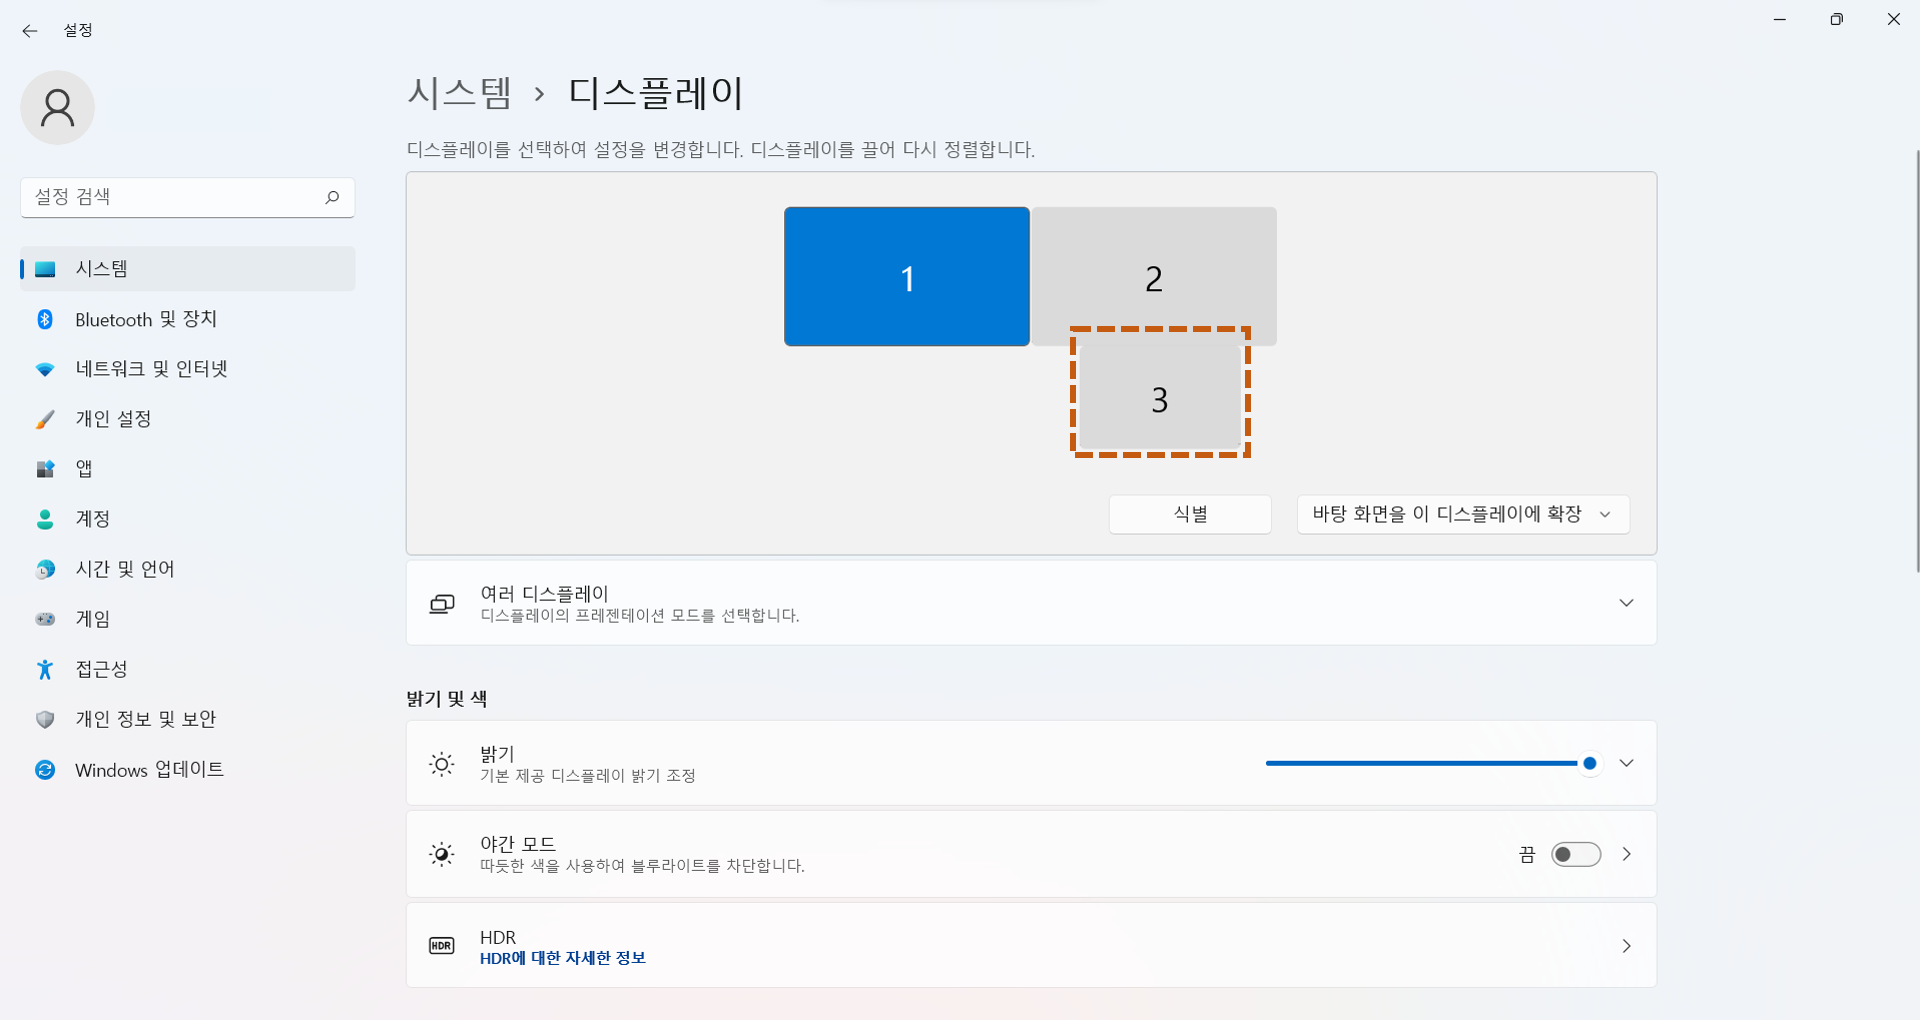Click the 시간 및 언어 globe icon
This screenshot has height=1020, width=1920.
tap(45, 569)
